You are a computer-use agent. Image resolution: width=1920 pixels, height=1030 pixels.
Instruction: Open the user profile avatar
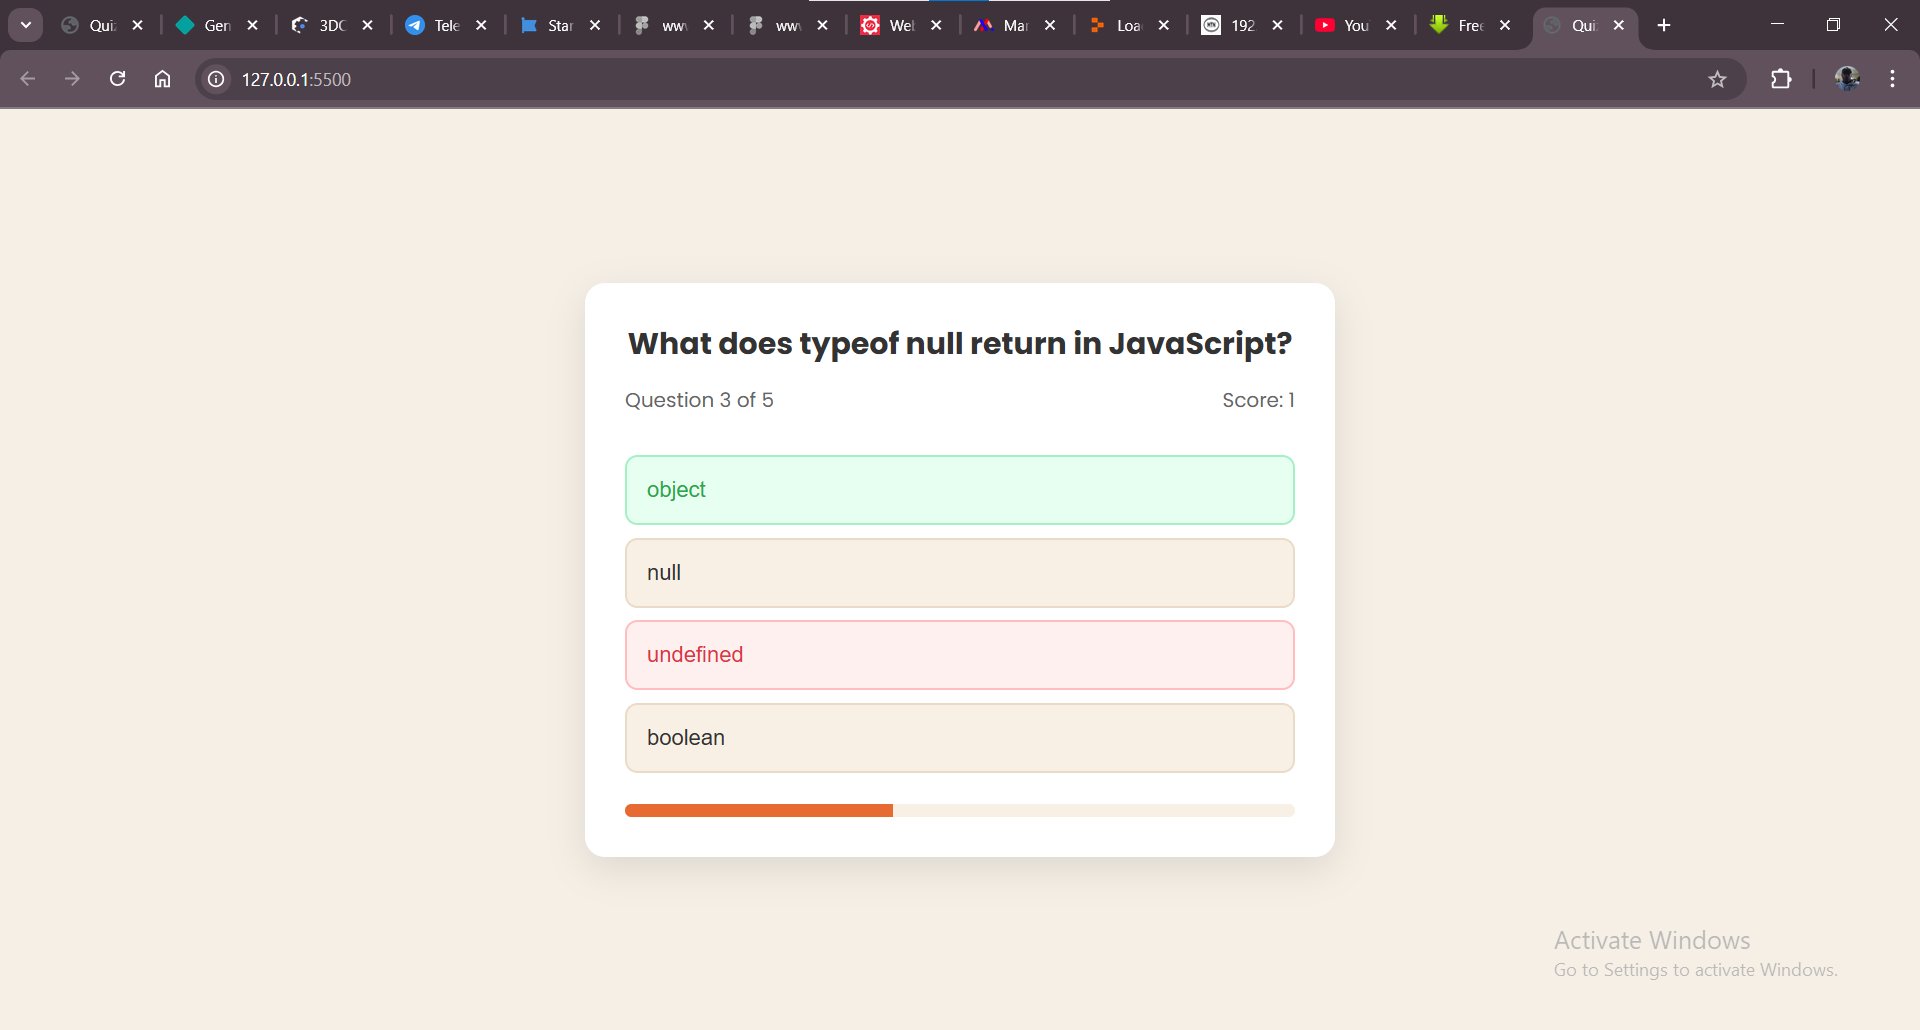pyautogui.click(x=1847, y=79)
